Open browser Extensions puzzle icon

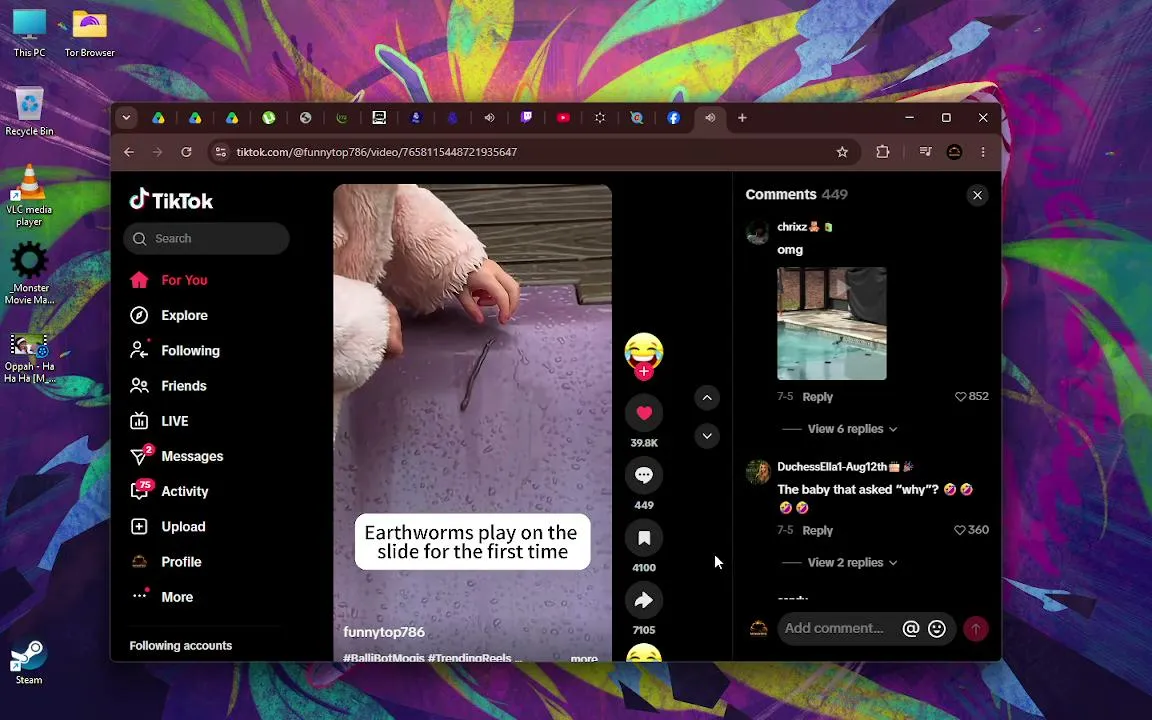click(882, 152)
